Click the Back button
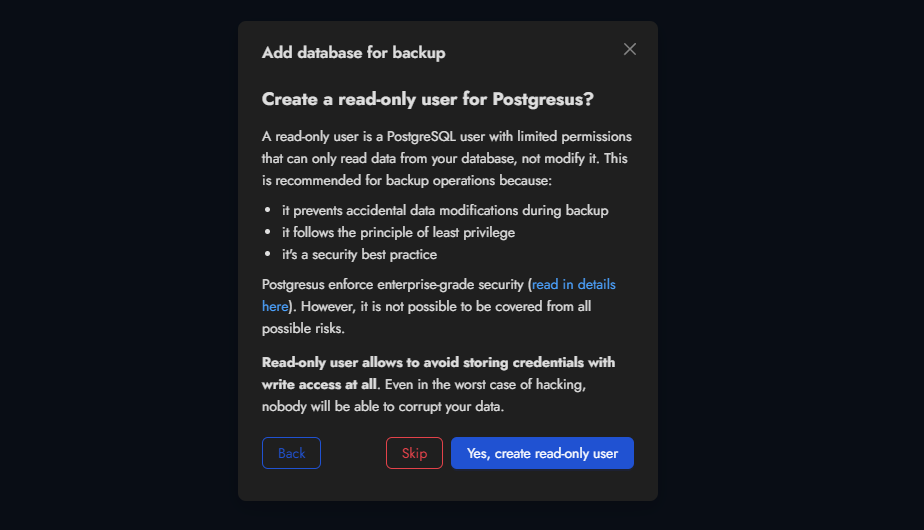The height and width of the screenshot is (530, 924). click(x=291, y=453)
